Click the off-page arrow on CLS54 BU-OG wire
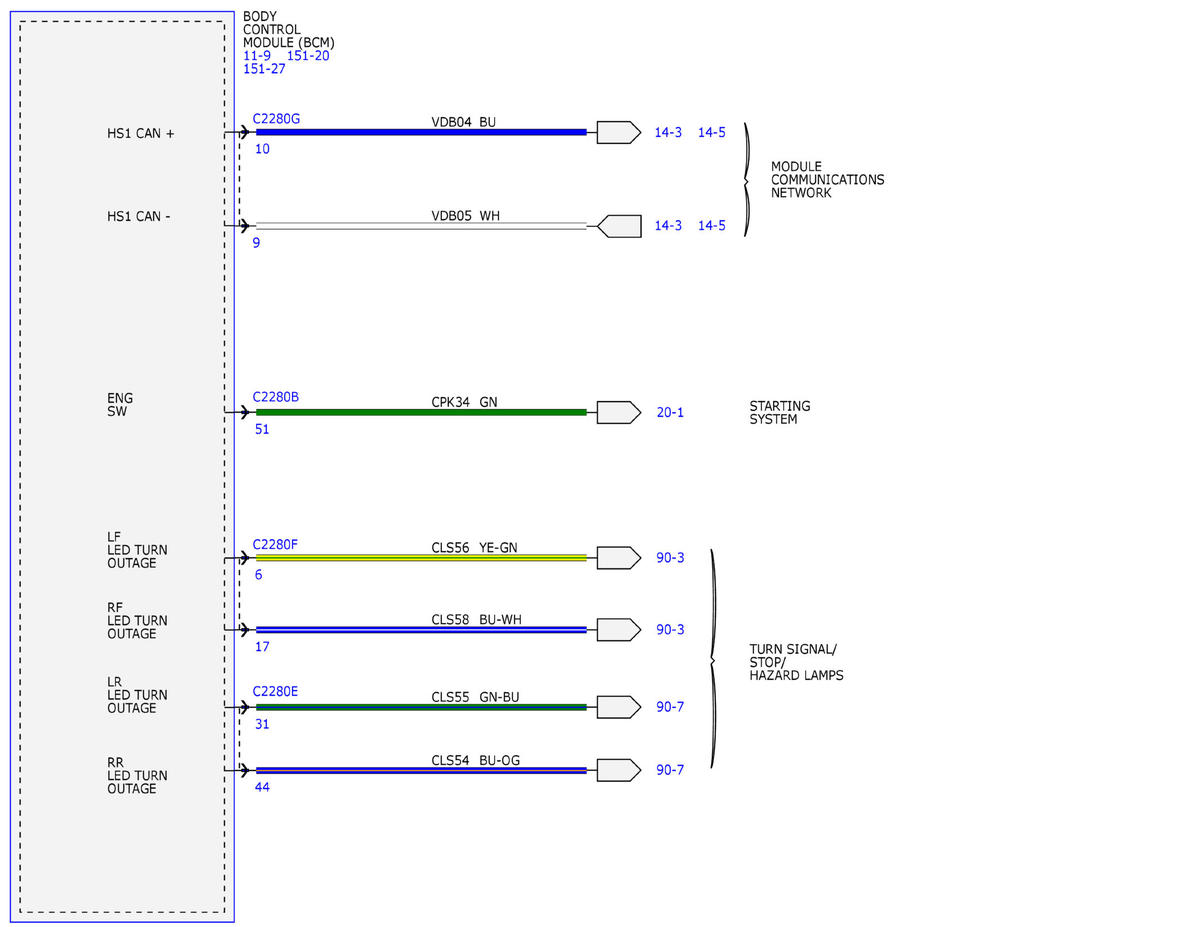Screen dimensions: 1200x927 click(619, 770)
